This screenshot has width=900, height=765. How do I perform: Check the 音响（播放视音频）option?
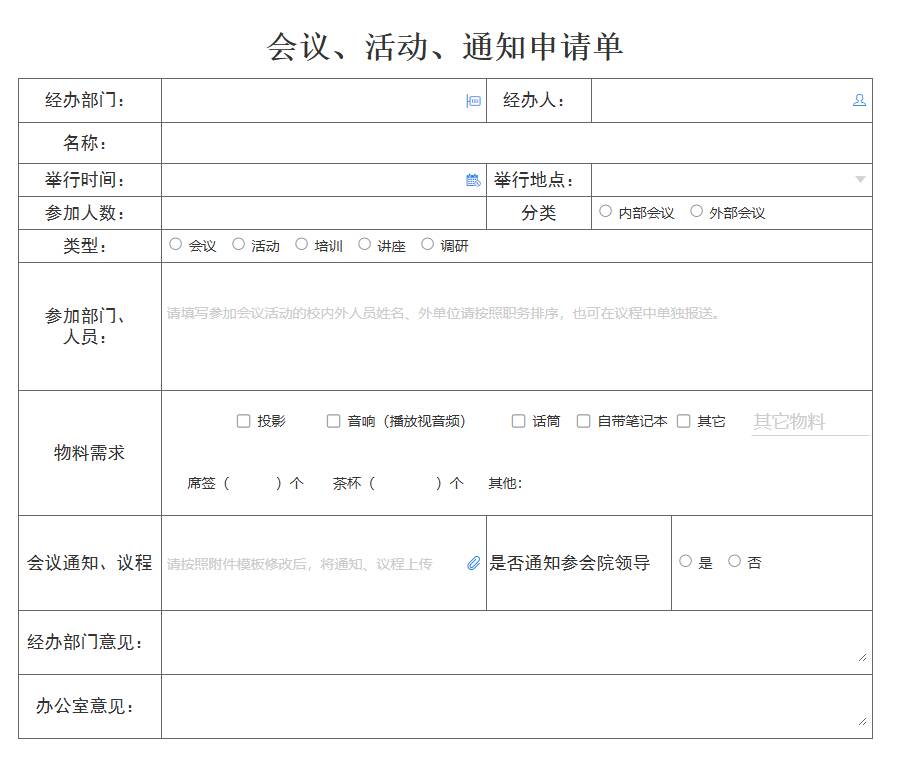(333, 422)
